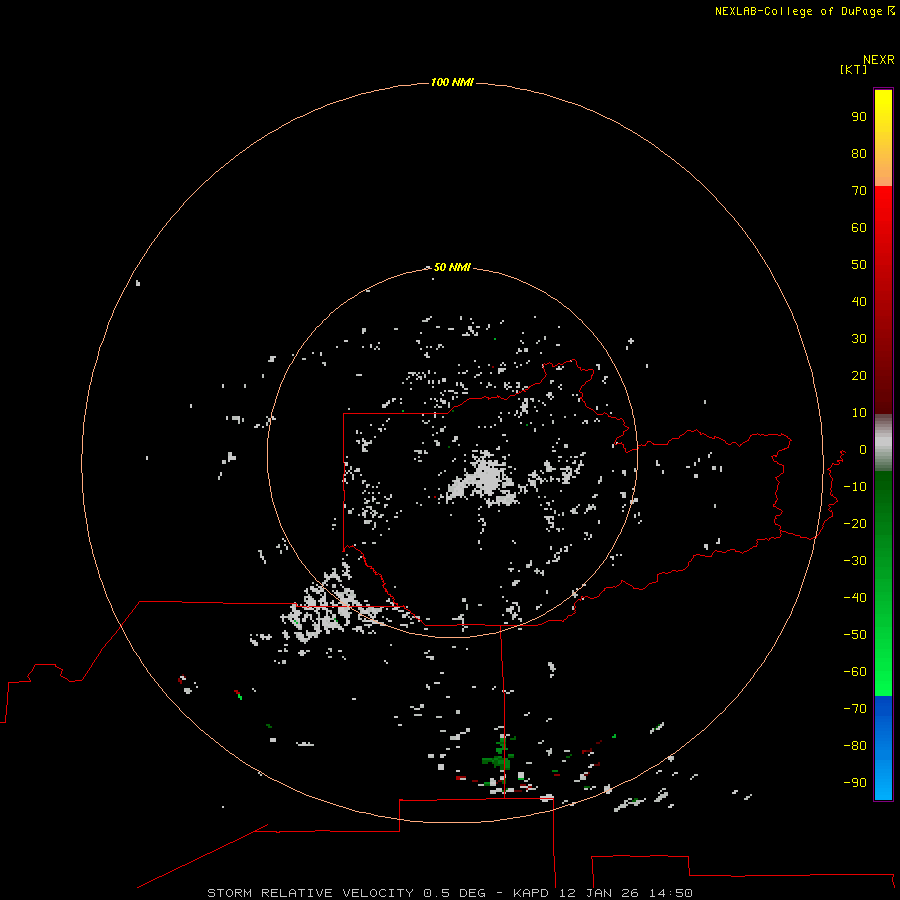Click the -20 scale value
This screenshot has height=900, width=900.
click(x=855, y=523)
